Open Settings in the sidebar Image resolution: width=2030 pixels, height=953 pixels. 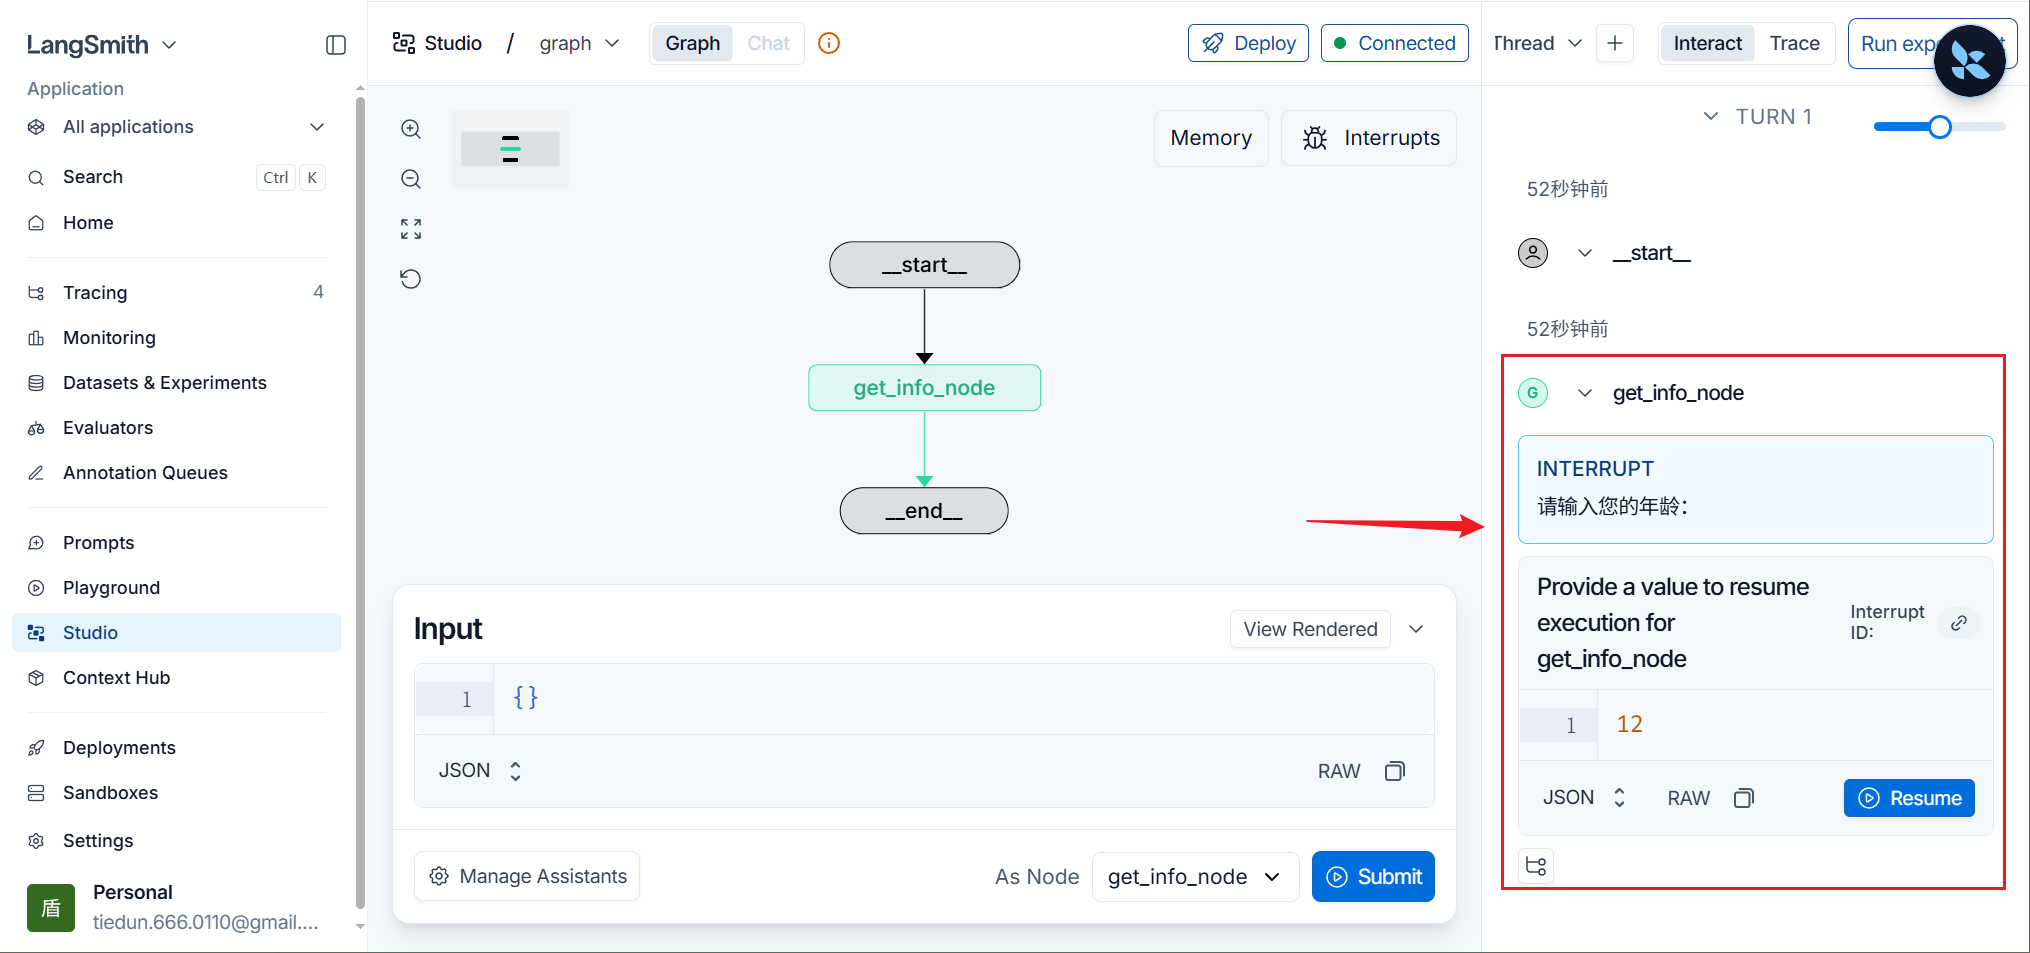[176, 841]
